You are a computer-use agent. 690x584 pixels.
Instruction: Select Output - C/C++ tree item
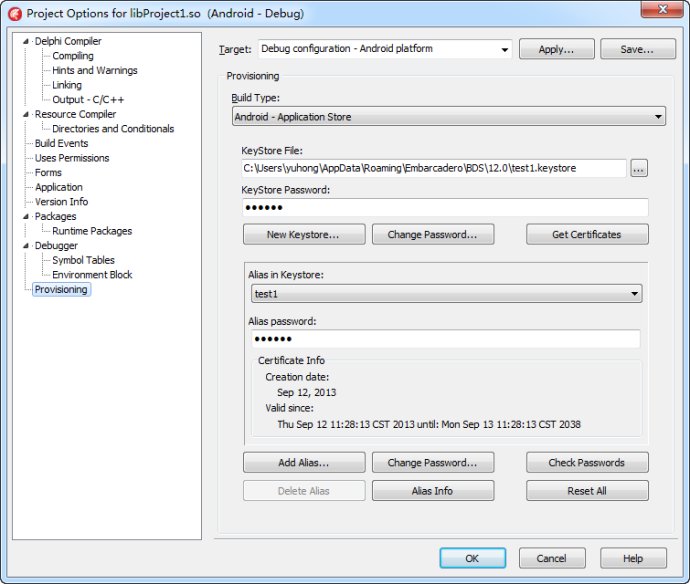(88, 99)
